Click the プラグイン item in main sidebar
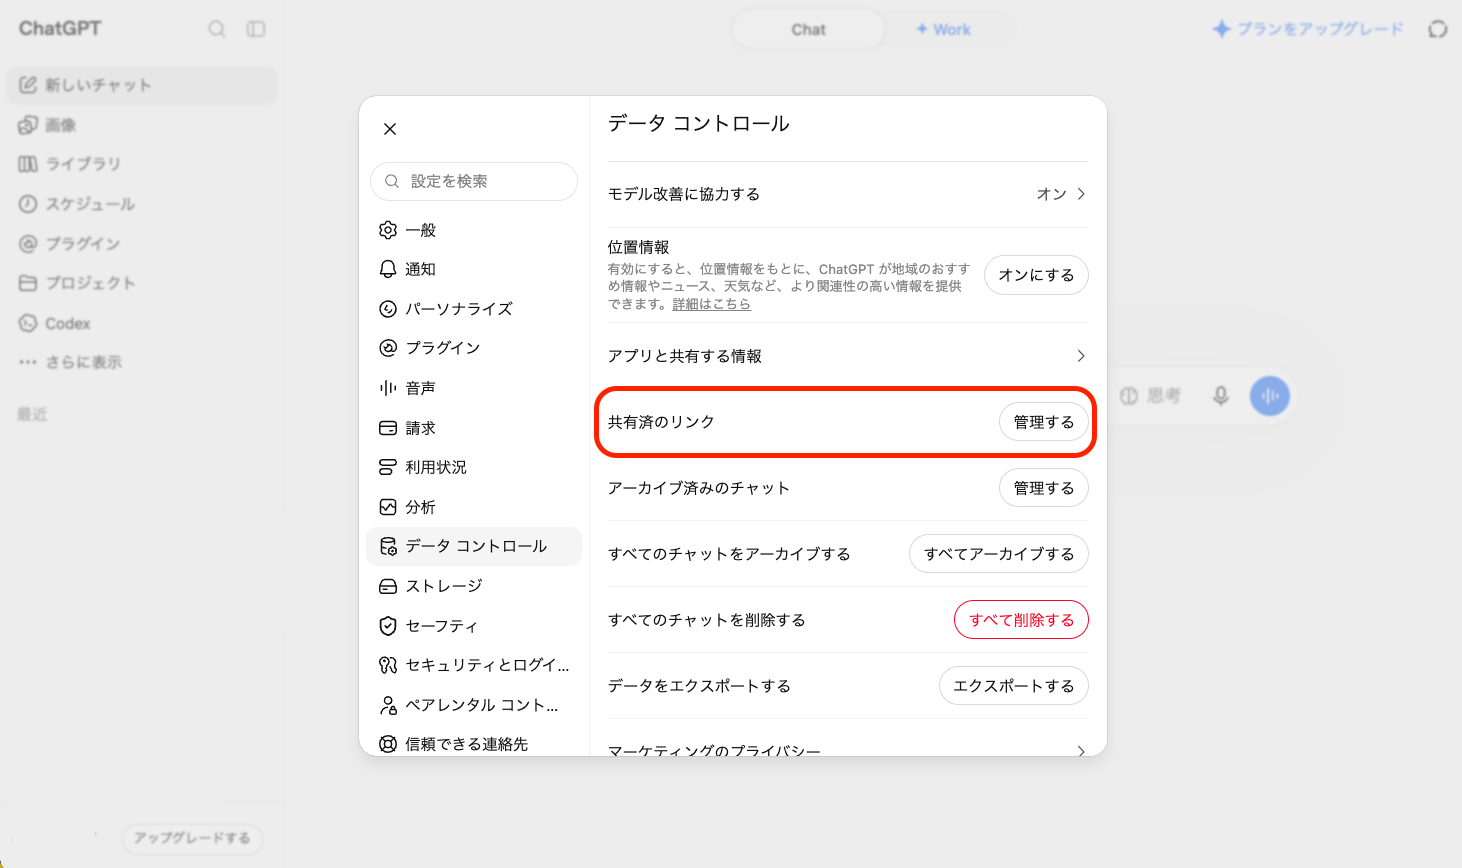 (142, 244)
